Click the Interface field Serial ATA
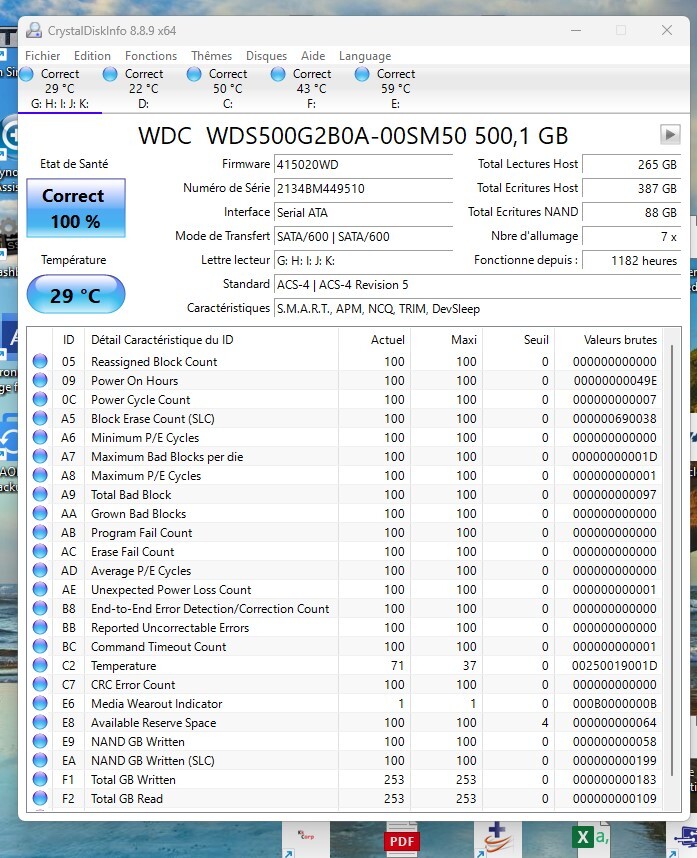The height and width of the screenshot is (858, 697). click(363, 213)
